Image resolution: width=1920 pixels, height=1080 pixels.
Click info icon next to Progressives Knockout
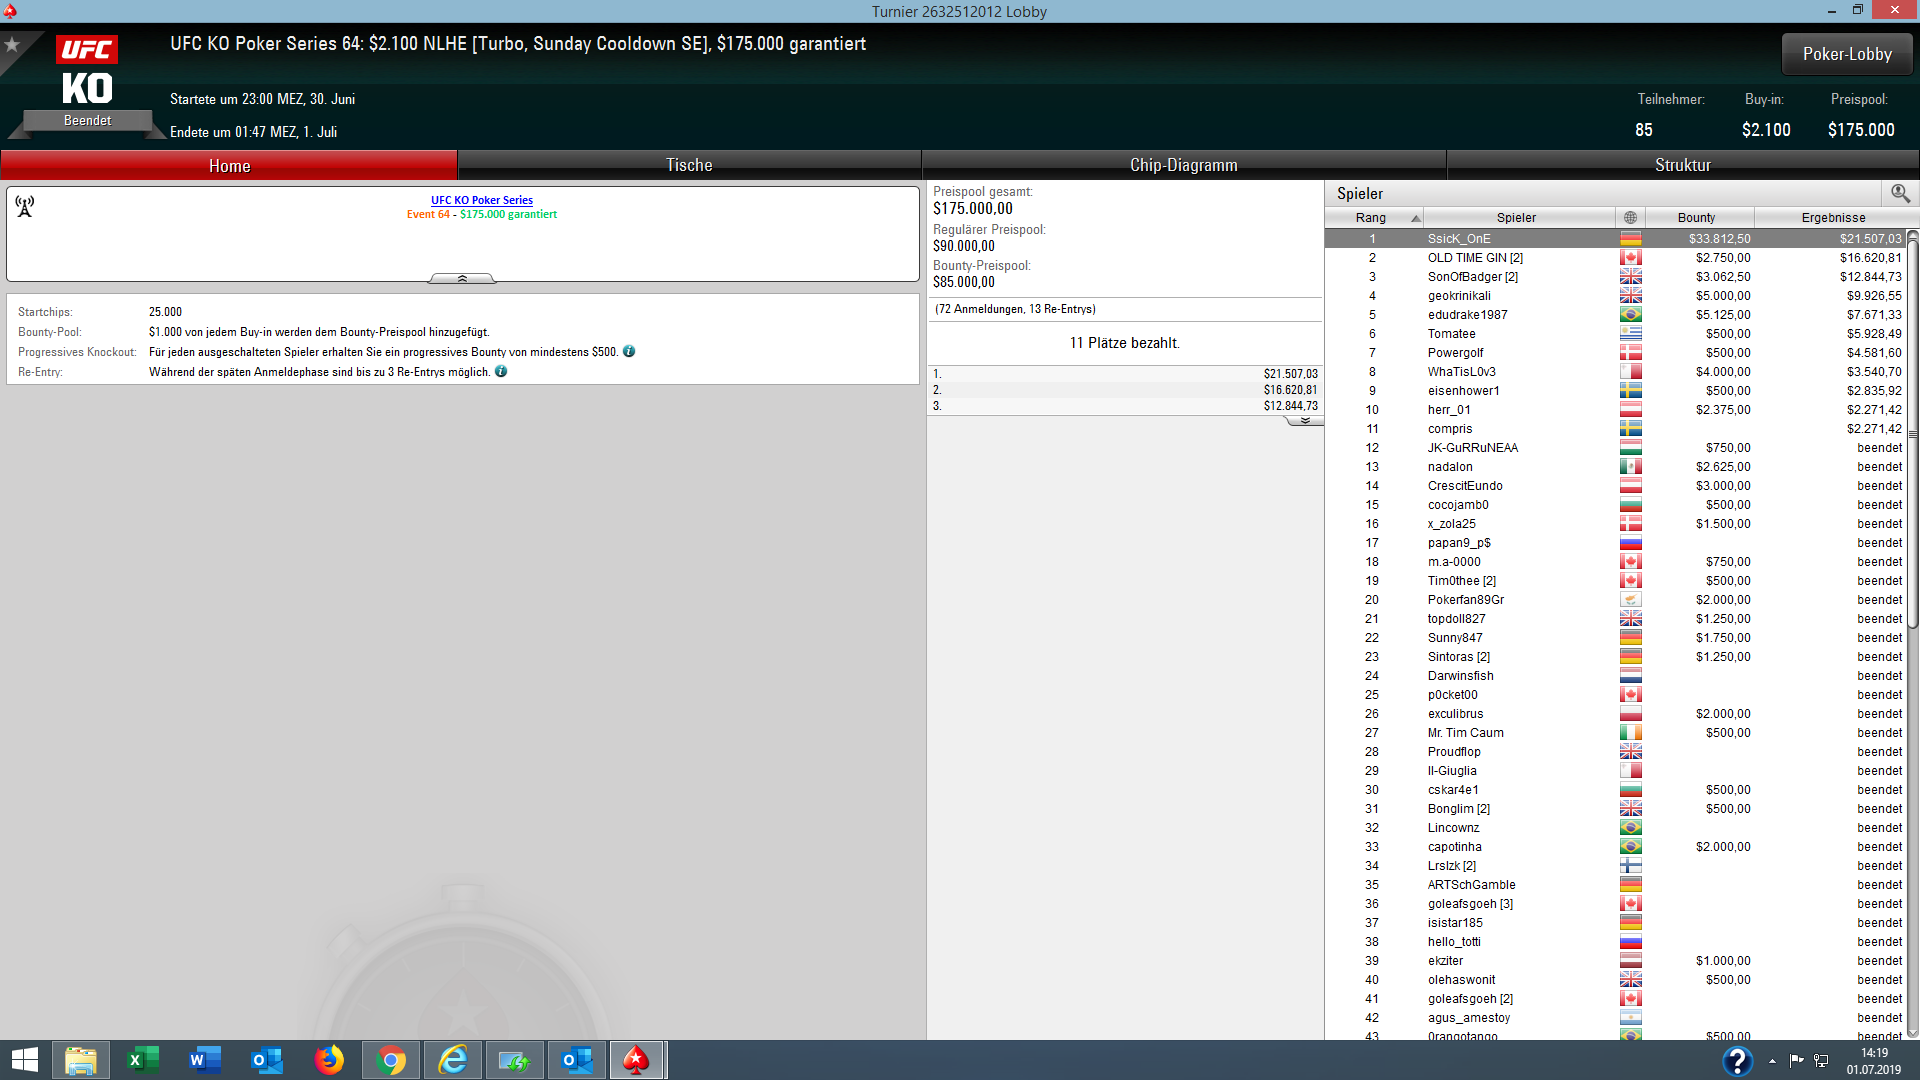[629, 352]
